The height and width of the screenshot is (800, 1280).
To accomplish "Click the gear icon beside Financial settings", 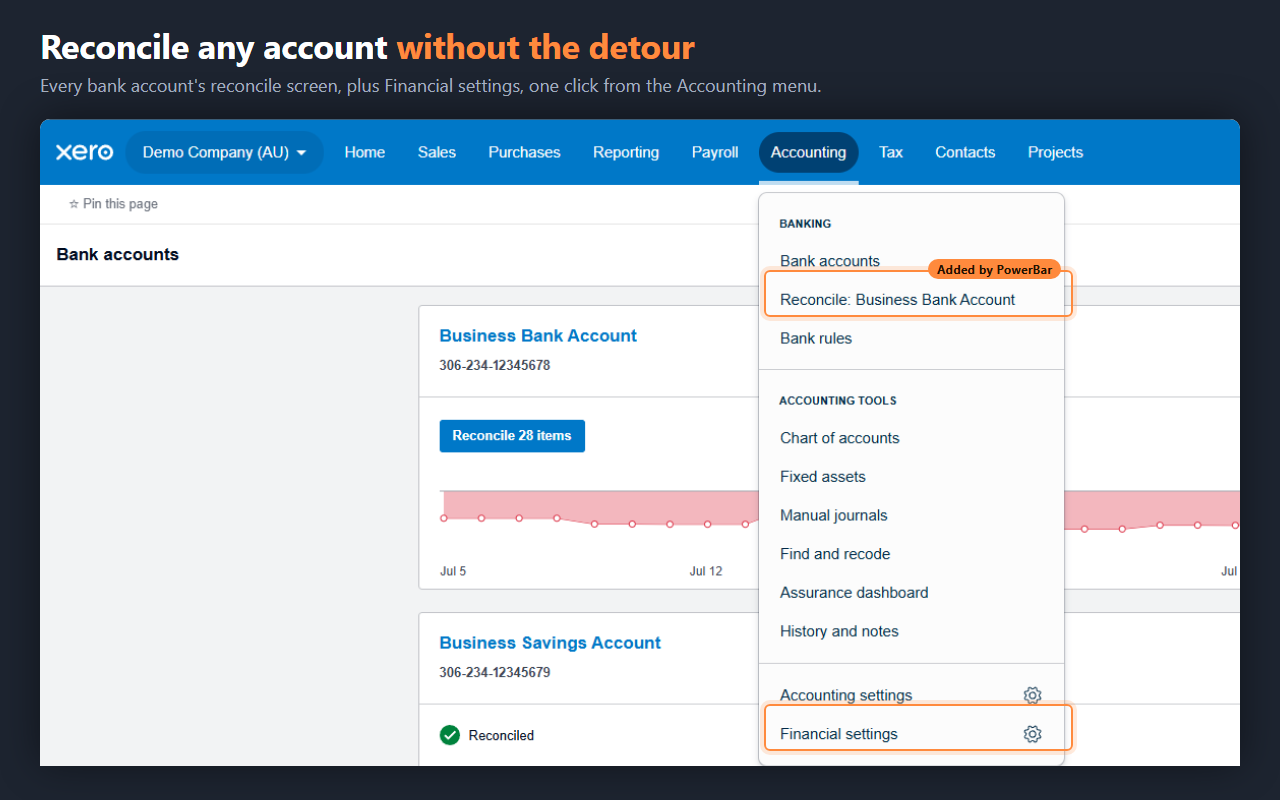I will (1033, 734).
